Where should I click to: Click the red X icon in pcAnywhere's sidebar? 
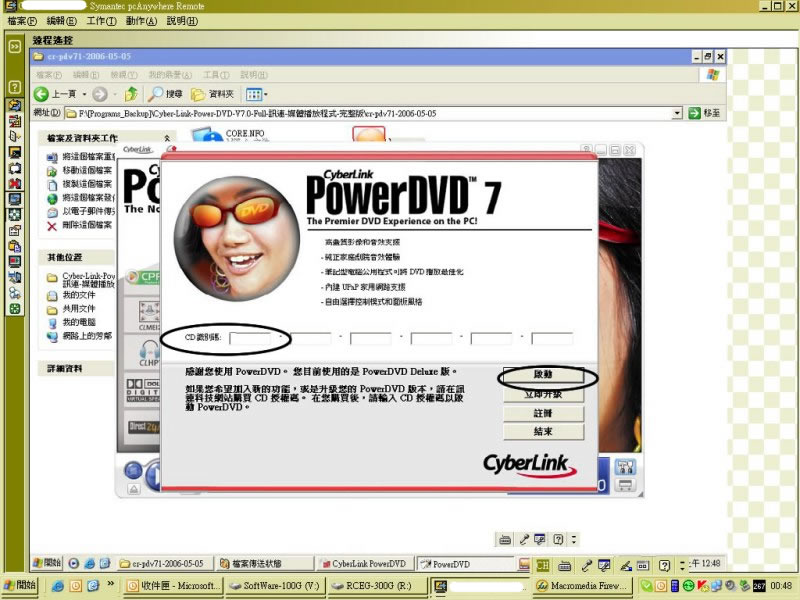click(14, 182)
